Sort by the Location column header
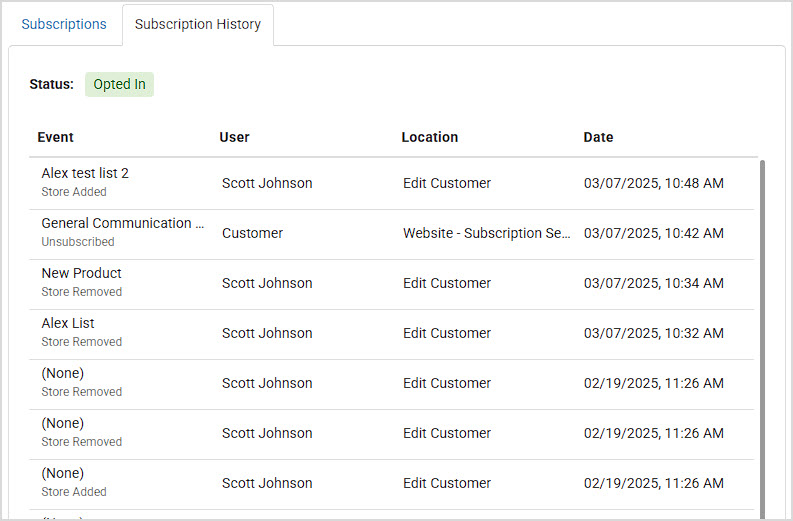Viewport: 793px width, 521px height. [430, 137]
